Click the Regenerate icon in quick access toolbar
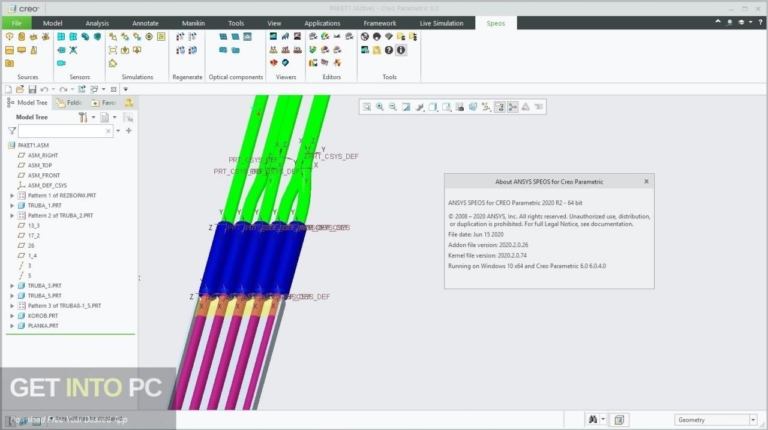768x430 pixels. [82, 89]
